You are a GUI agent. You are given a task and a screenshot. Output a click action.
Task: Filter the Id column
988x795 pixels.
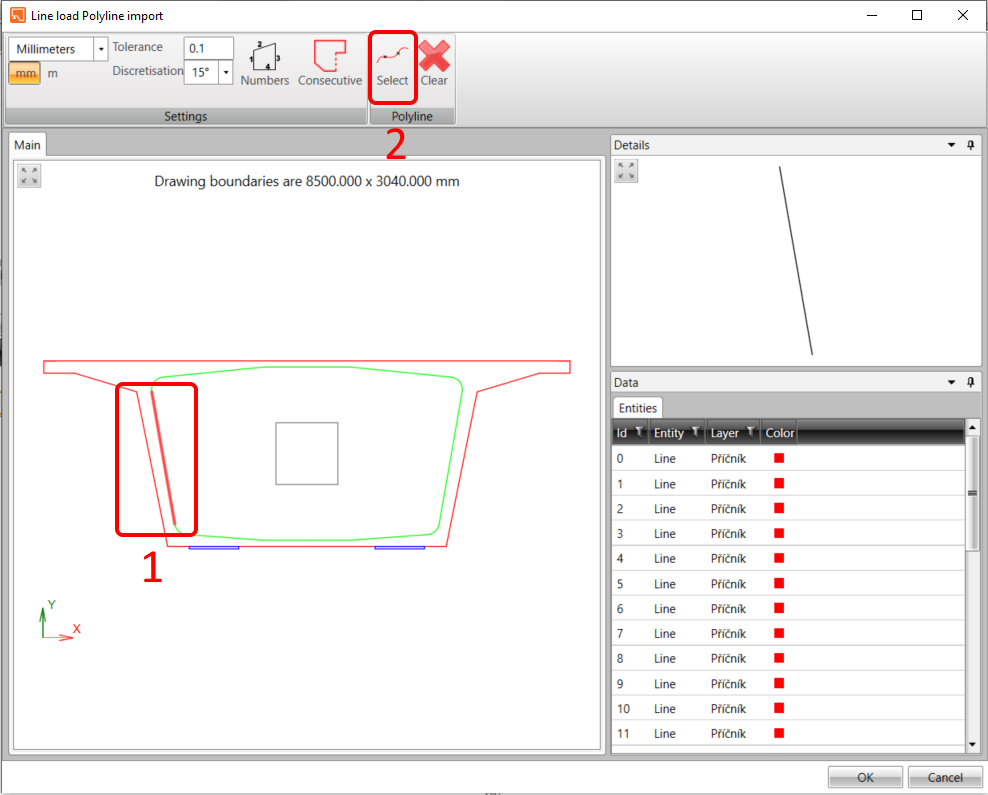click(639, 432)
